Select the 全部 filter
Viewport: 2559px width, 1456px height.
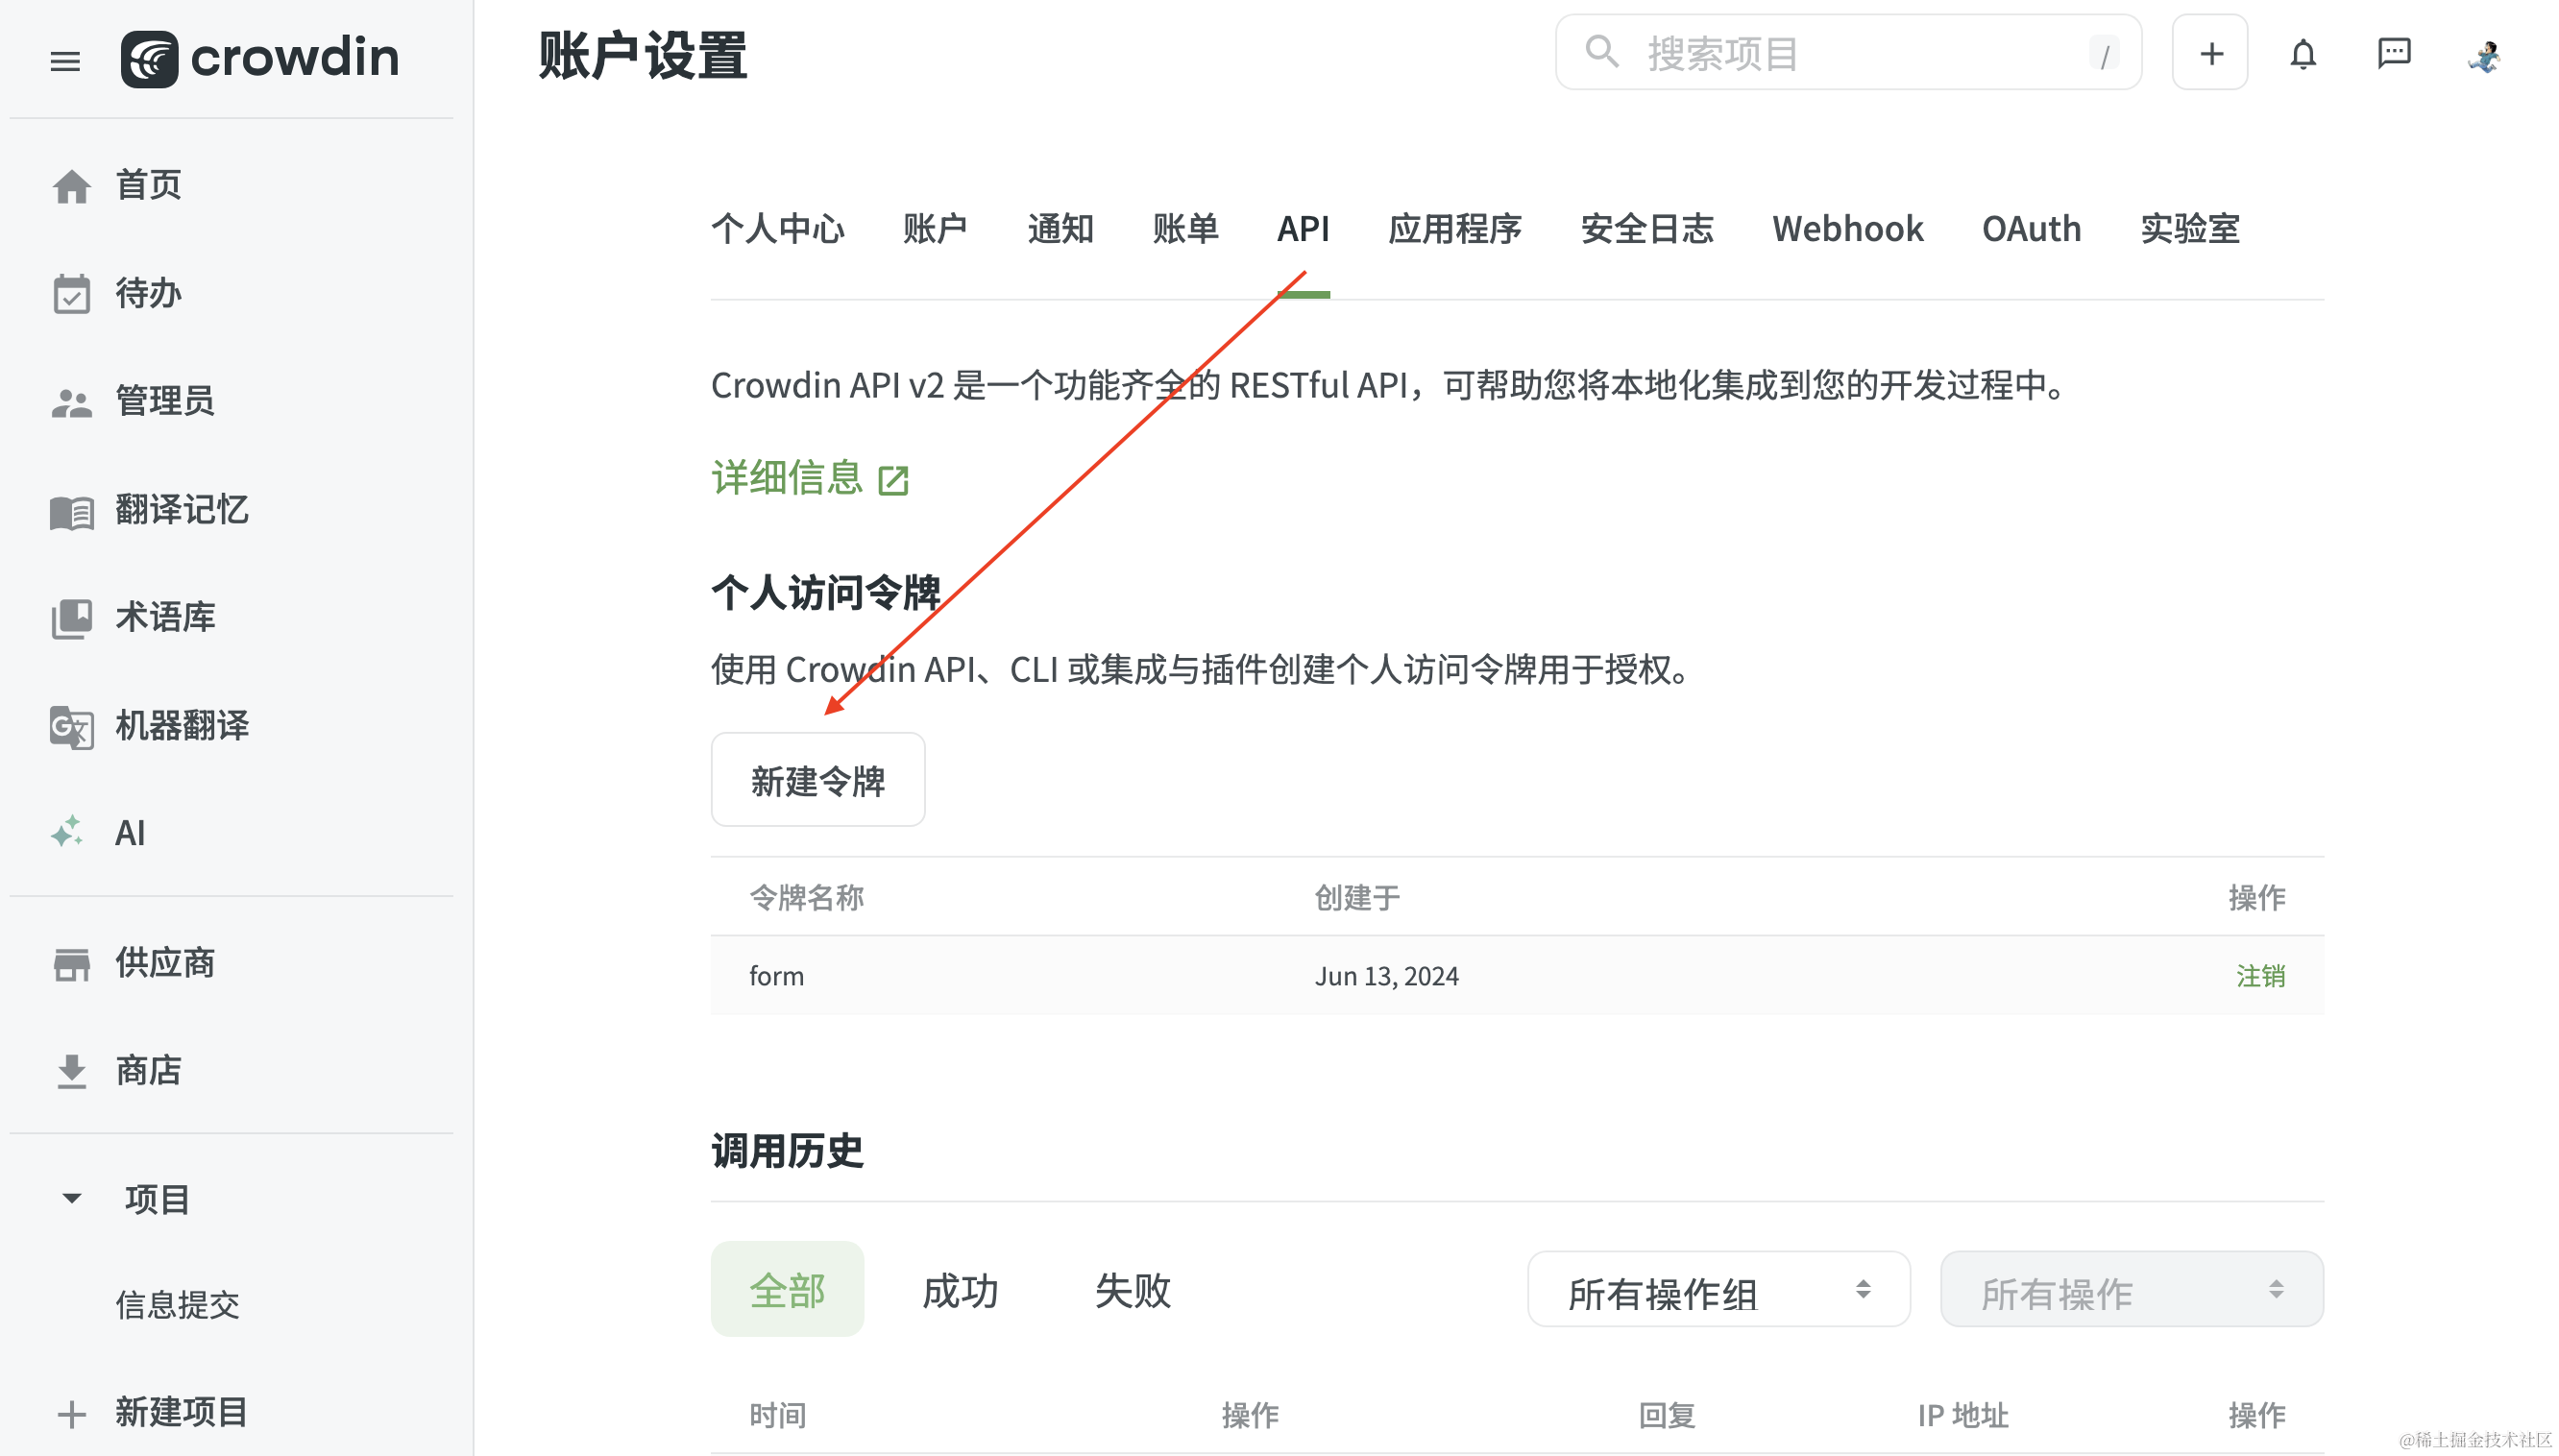point(787,1289)
